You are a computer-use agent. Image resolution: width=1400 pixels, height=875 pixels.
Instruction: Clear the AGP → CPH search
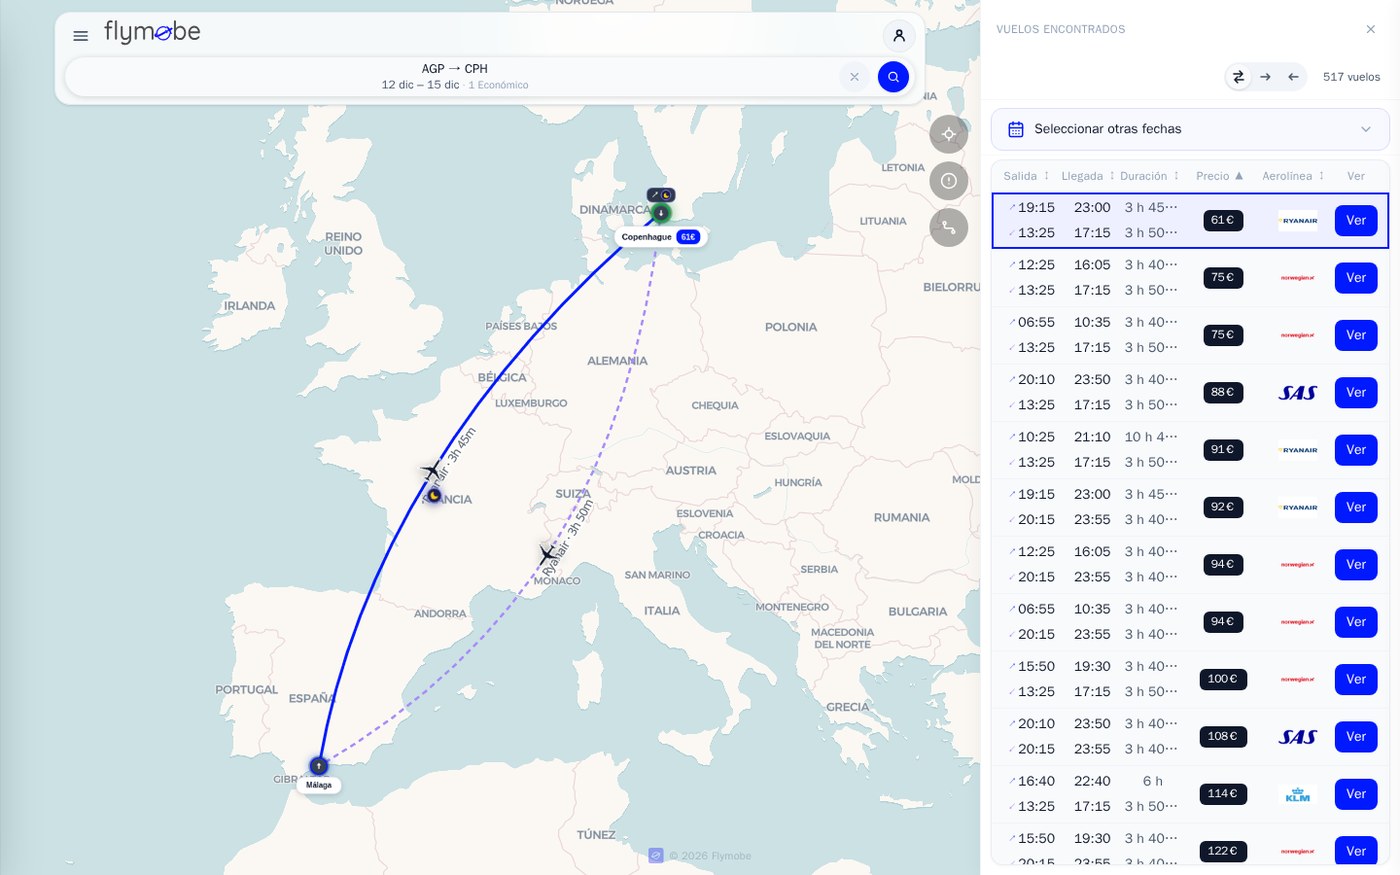[854, 77]
